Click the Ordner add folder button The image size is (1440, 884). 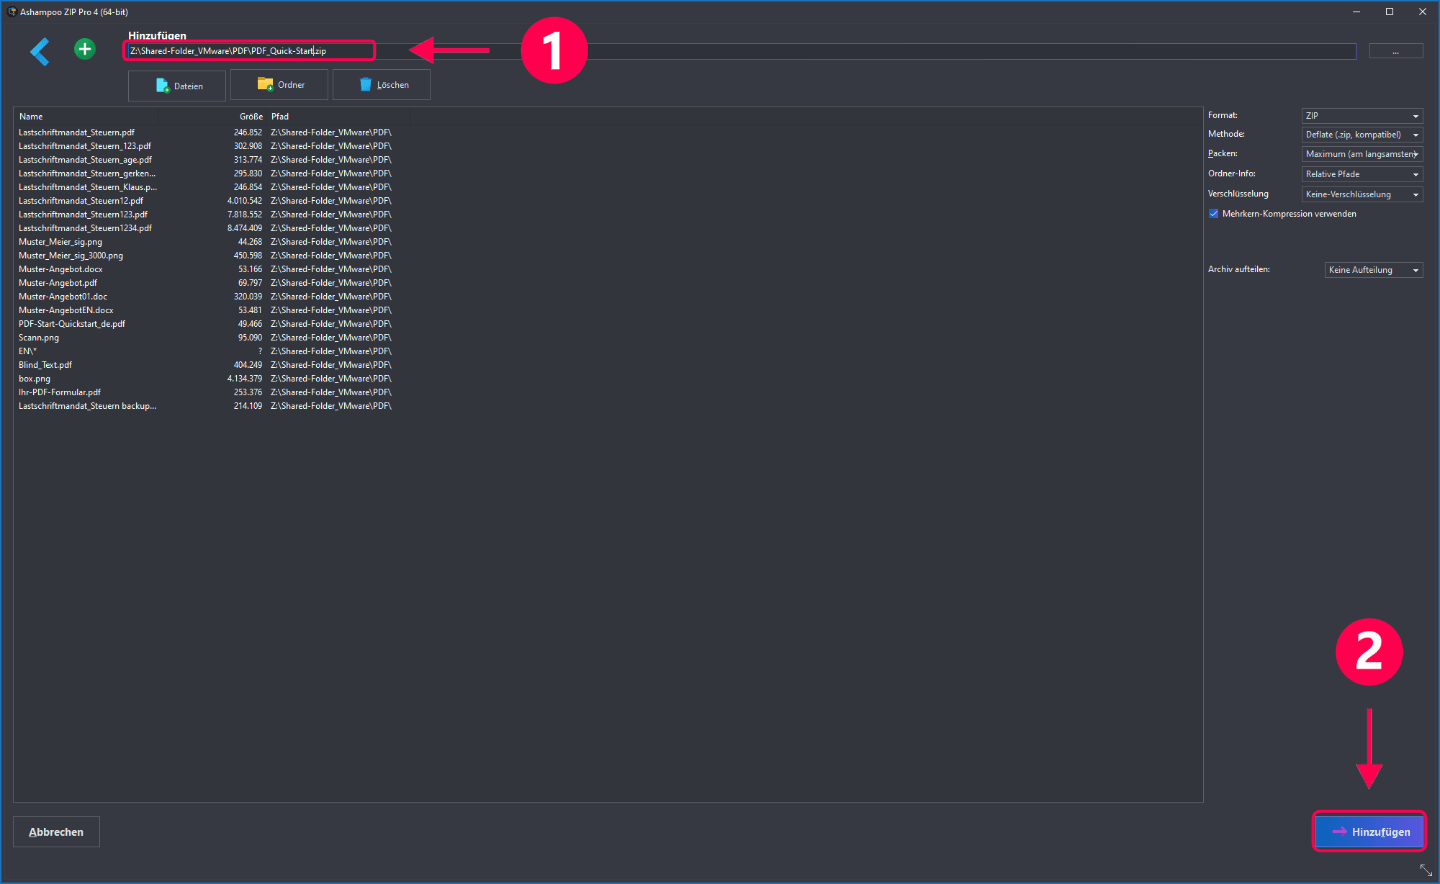[x=279, y=85]
